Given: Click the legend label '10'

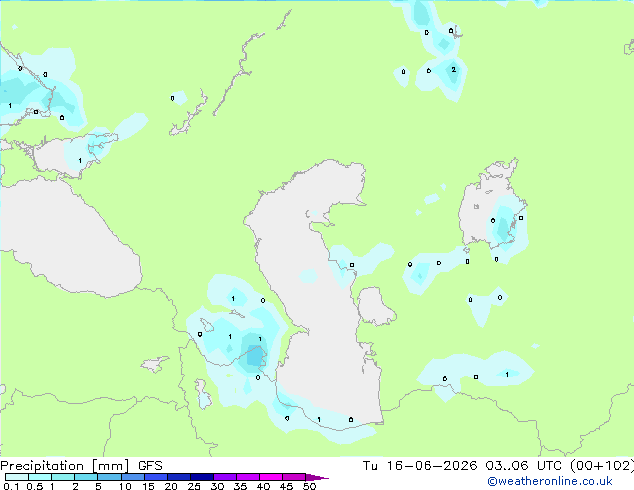Looking at the screenshot, I should point(125,486).
